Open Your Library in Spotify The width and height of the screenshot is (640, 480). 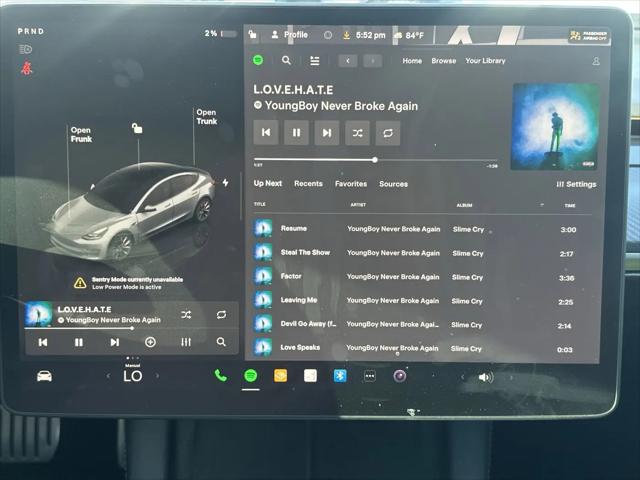point(485,61)
